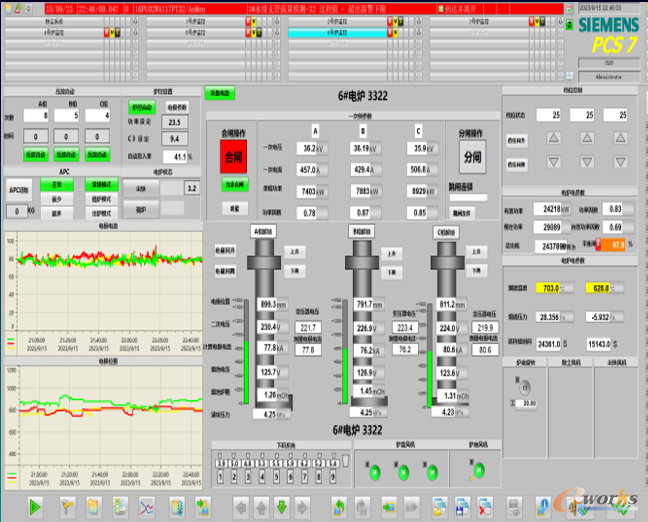The height and width of the screenshot is (522, 648).
Task: Select the cyan highlighted area button in the overview
Action: (337, 33)
